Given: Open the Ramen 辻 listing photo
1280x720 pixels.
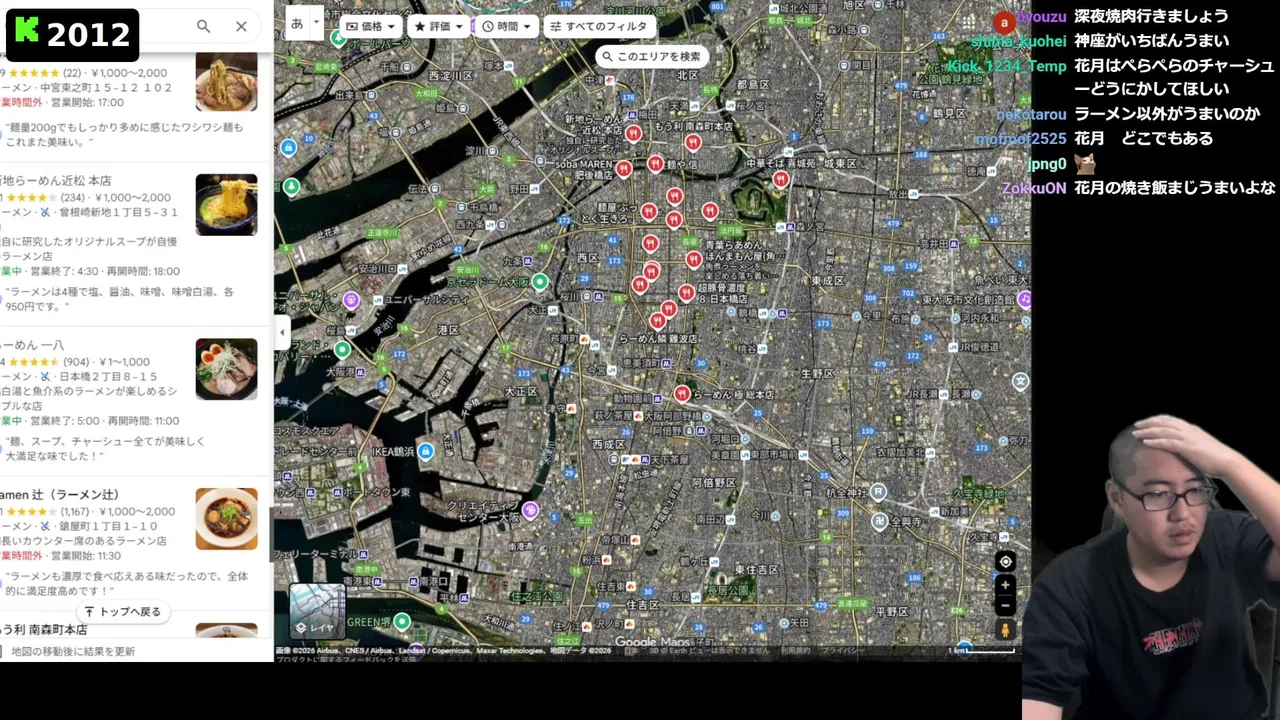Looking at the screenshot, I should point(226,518).
